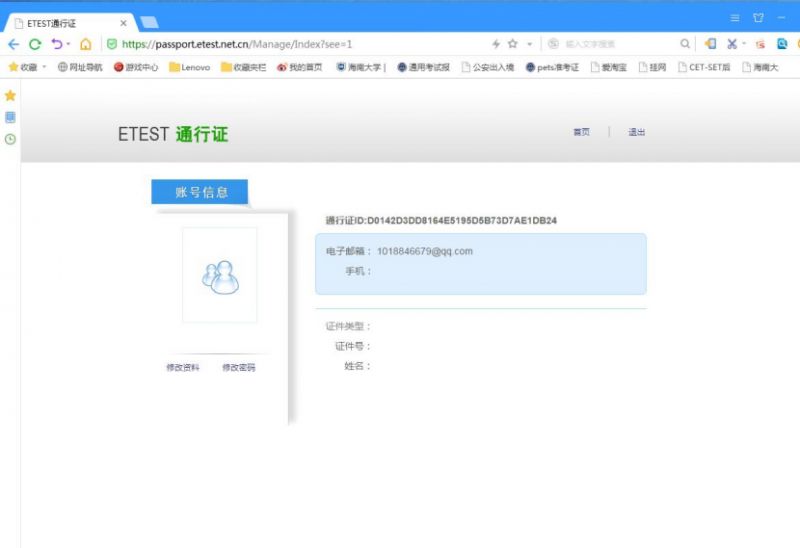Open the extension icon left of the scissors
This screenshot has height=548, width=800.
coord(710,44)
